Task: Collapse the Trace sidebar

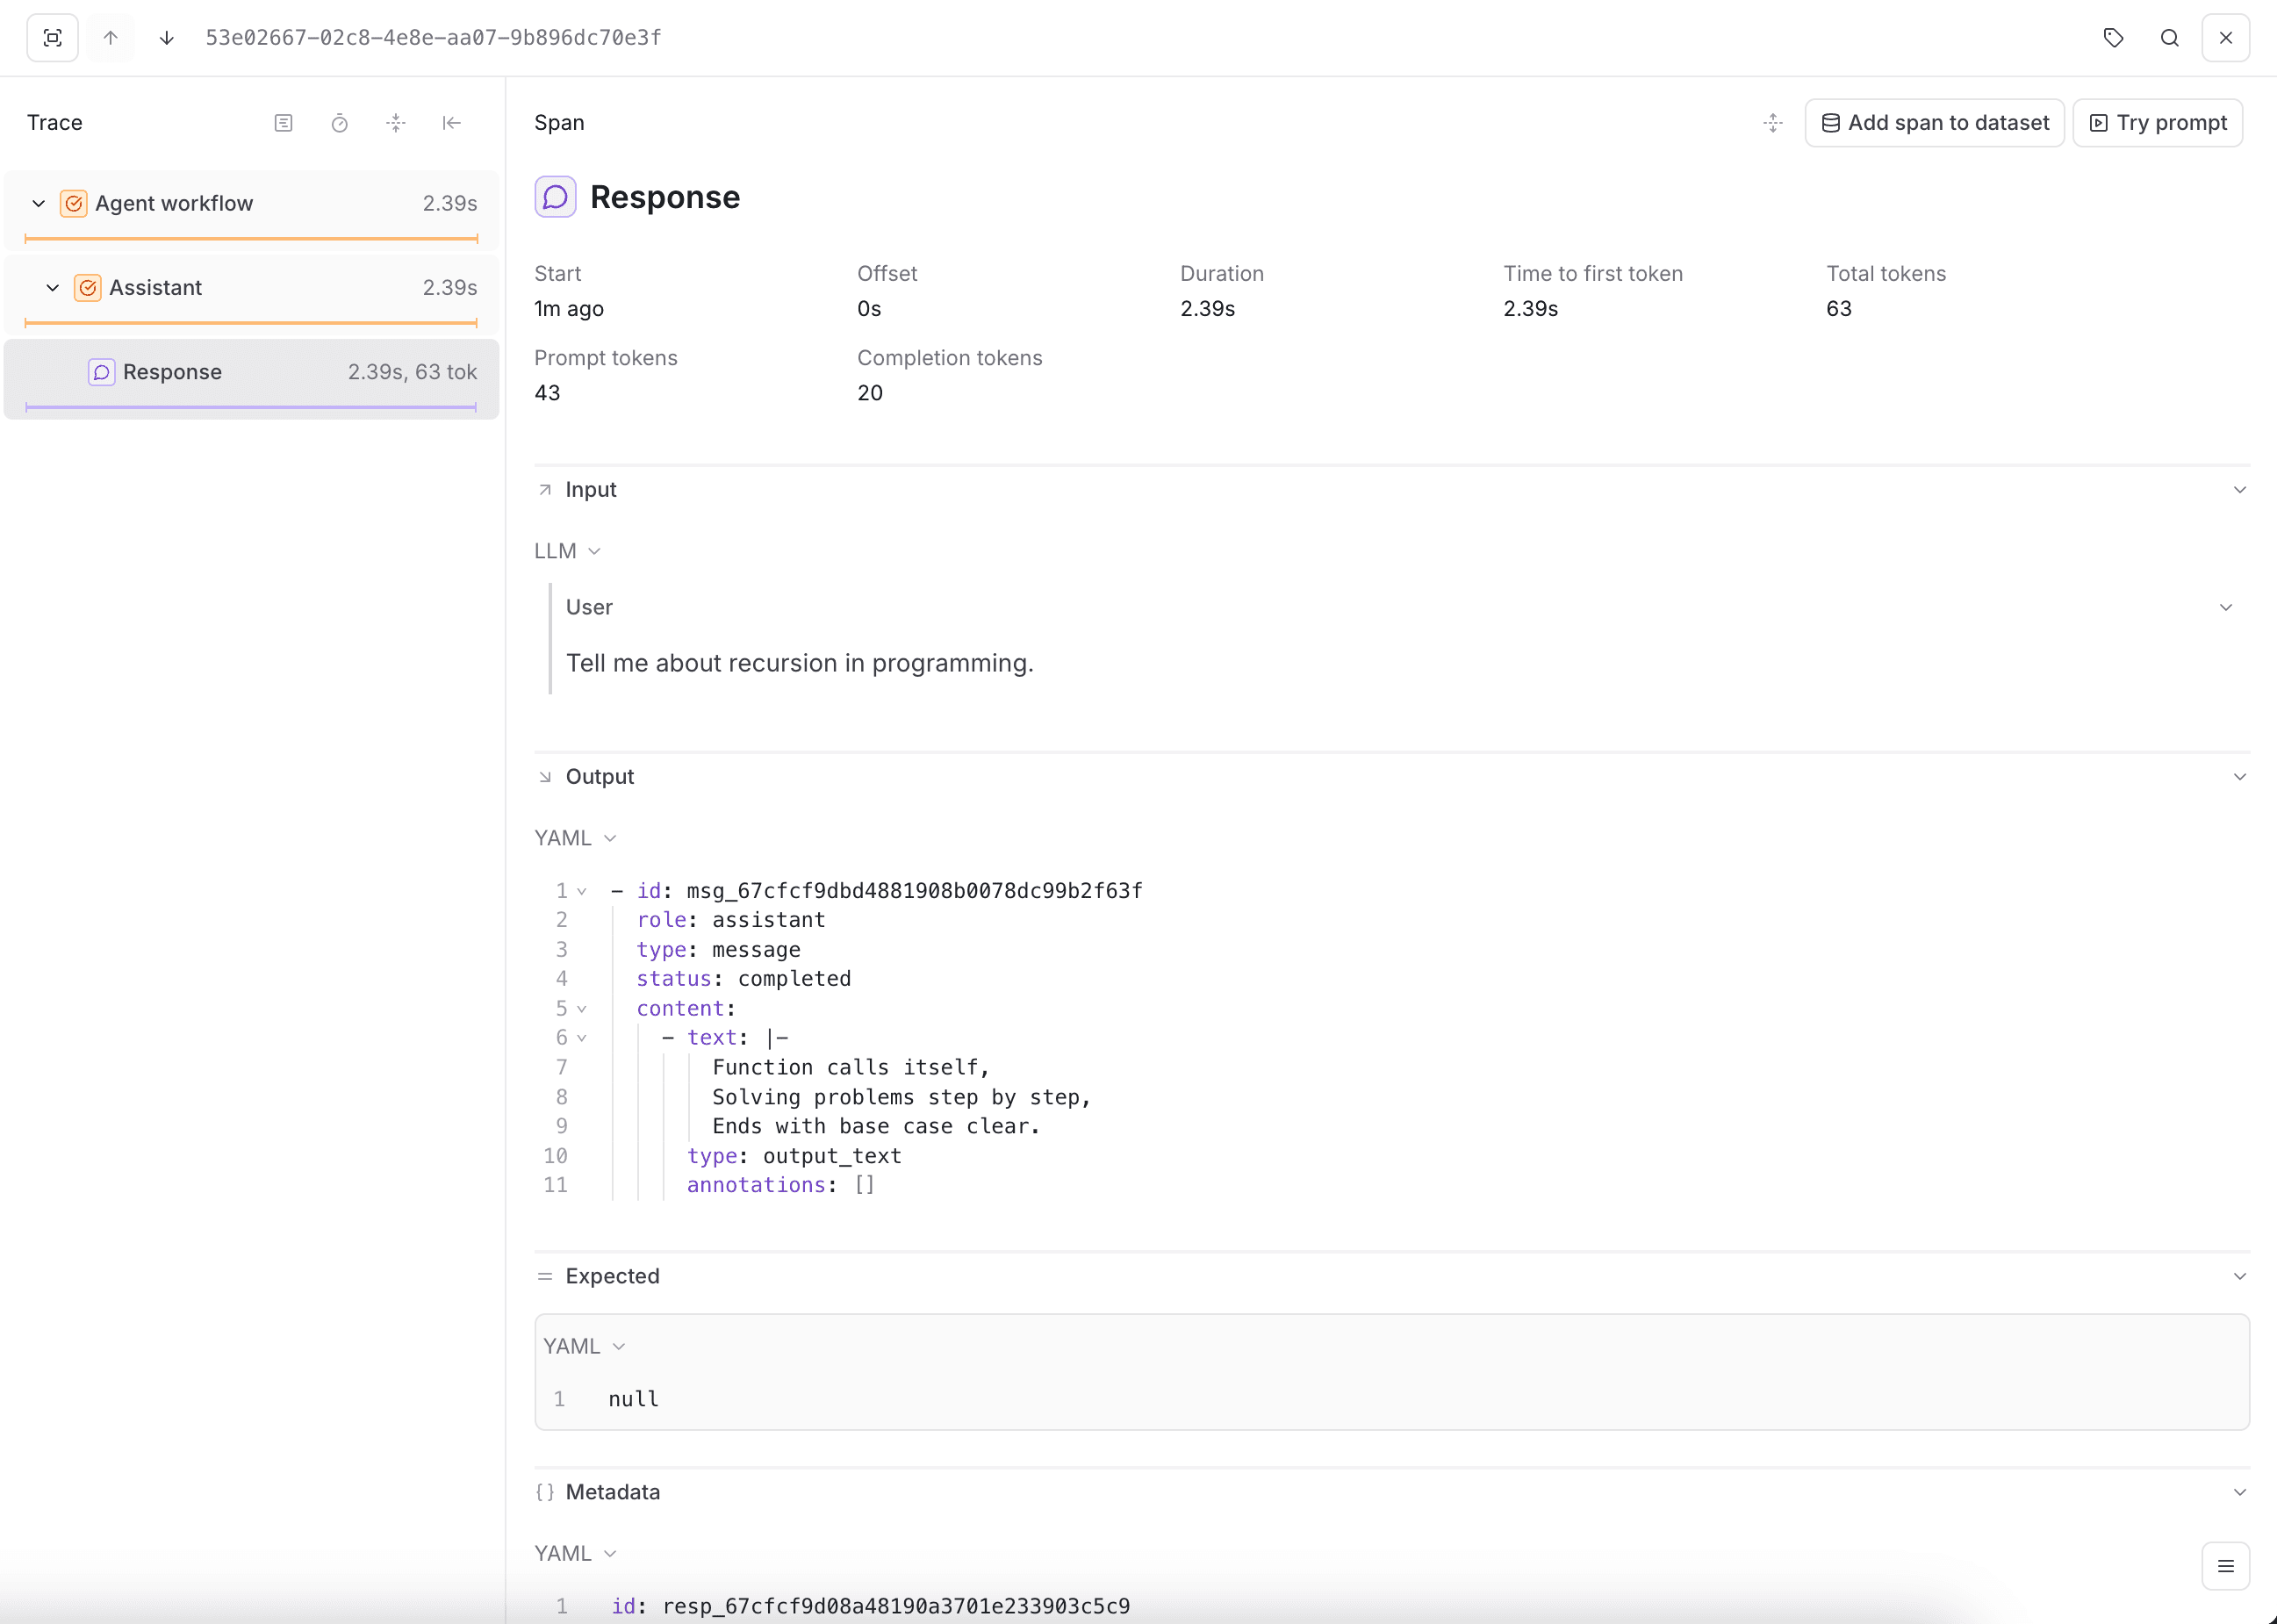Action: click(x=452, y=122)
